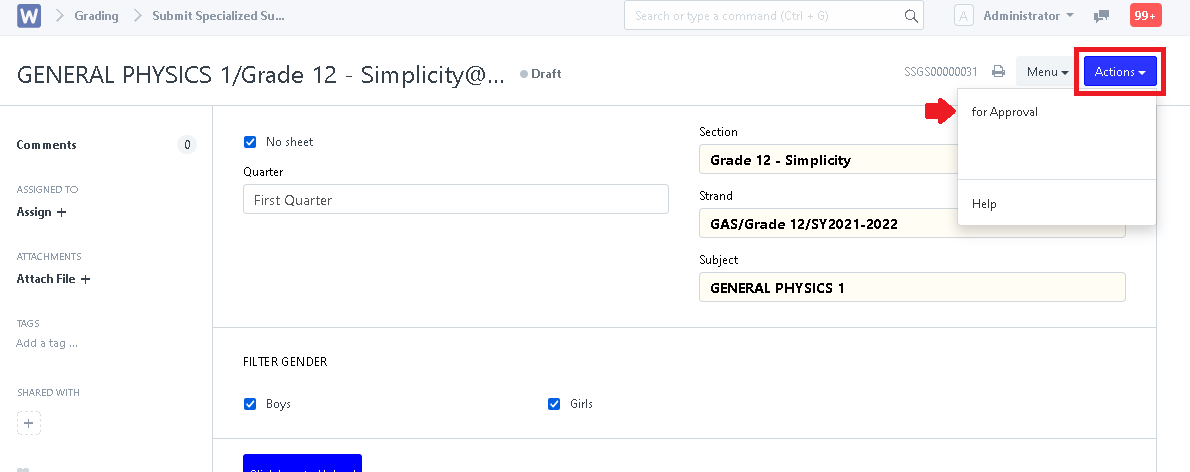1190x472 pixels.
Task: Collapse the Actions dropdown button
Action: pyautogui.click(x=1120, y=72)
